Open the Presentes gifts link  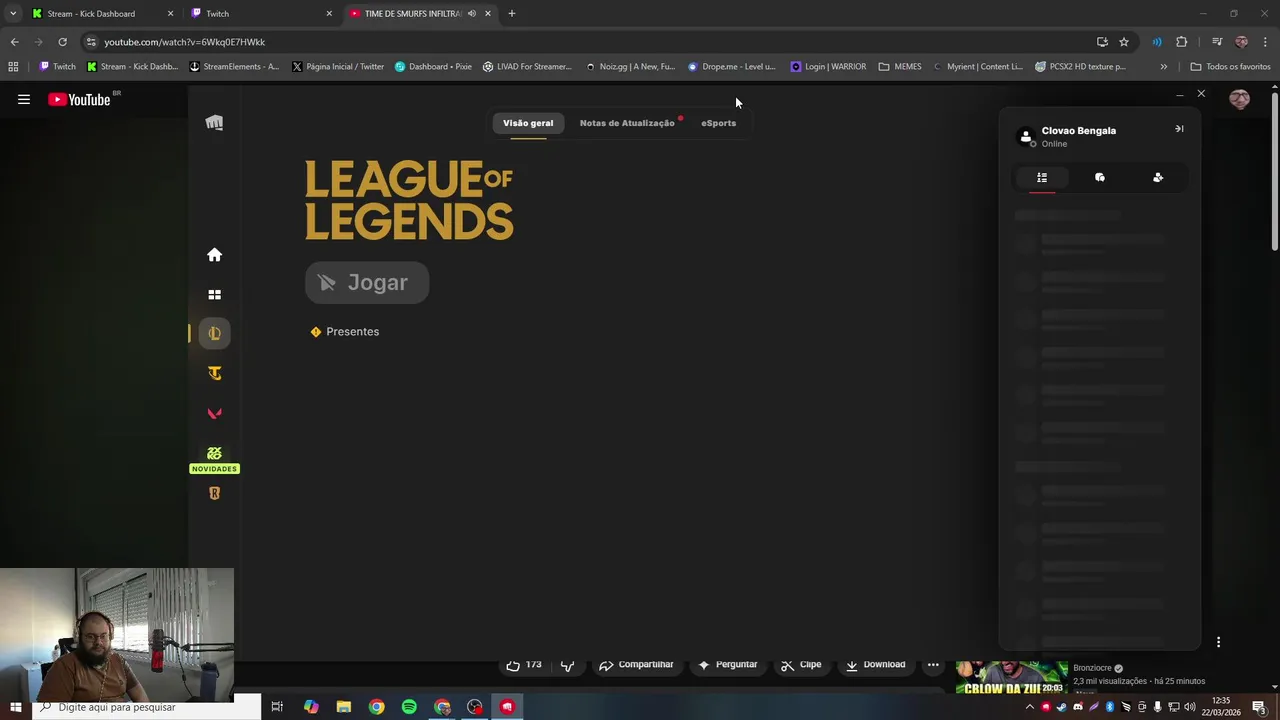point(345,332)
